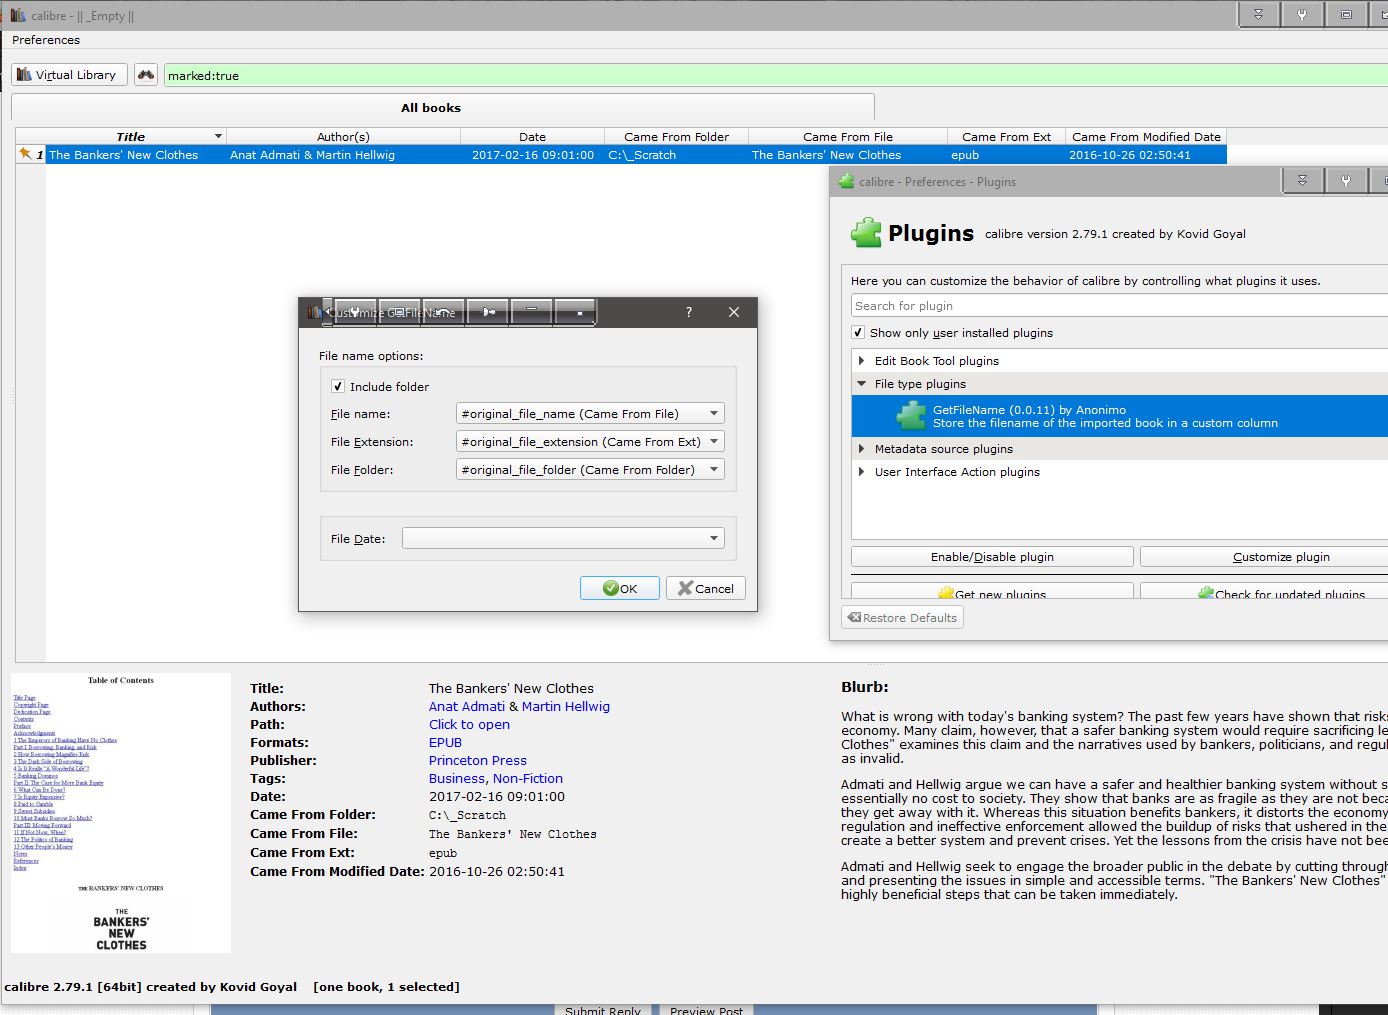
Task: Click the question mark help button in Customize GetFileName dialog
Action: point(688,312)
